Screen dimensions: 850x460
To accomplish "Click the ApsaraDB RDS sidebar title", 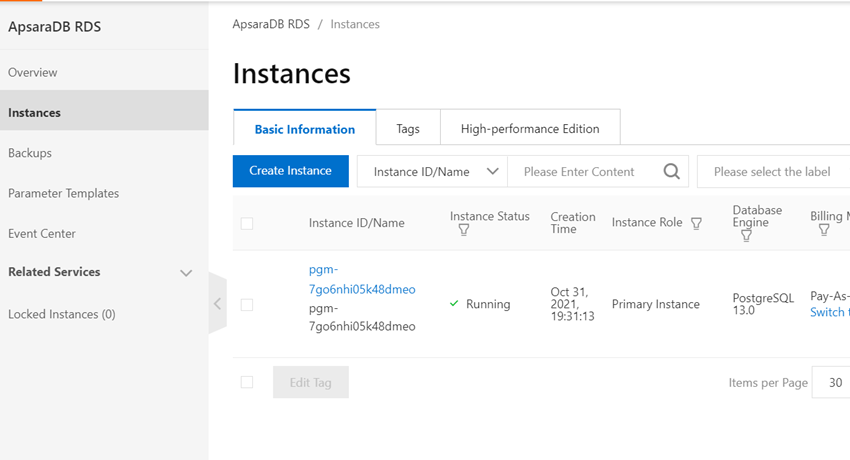I will coord(54,27).
